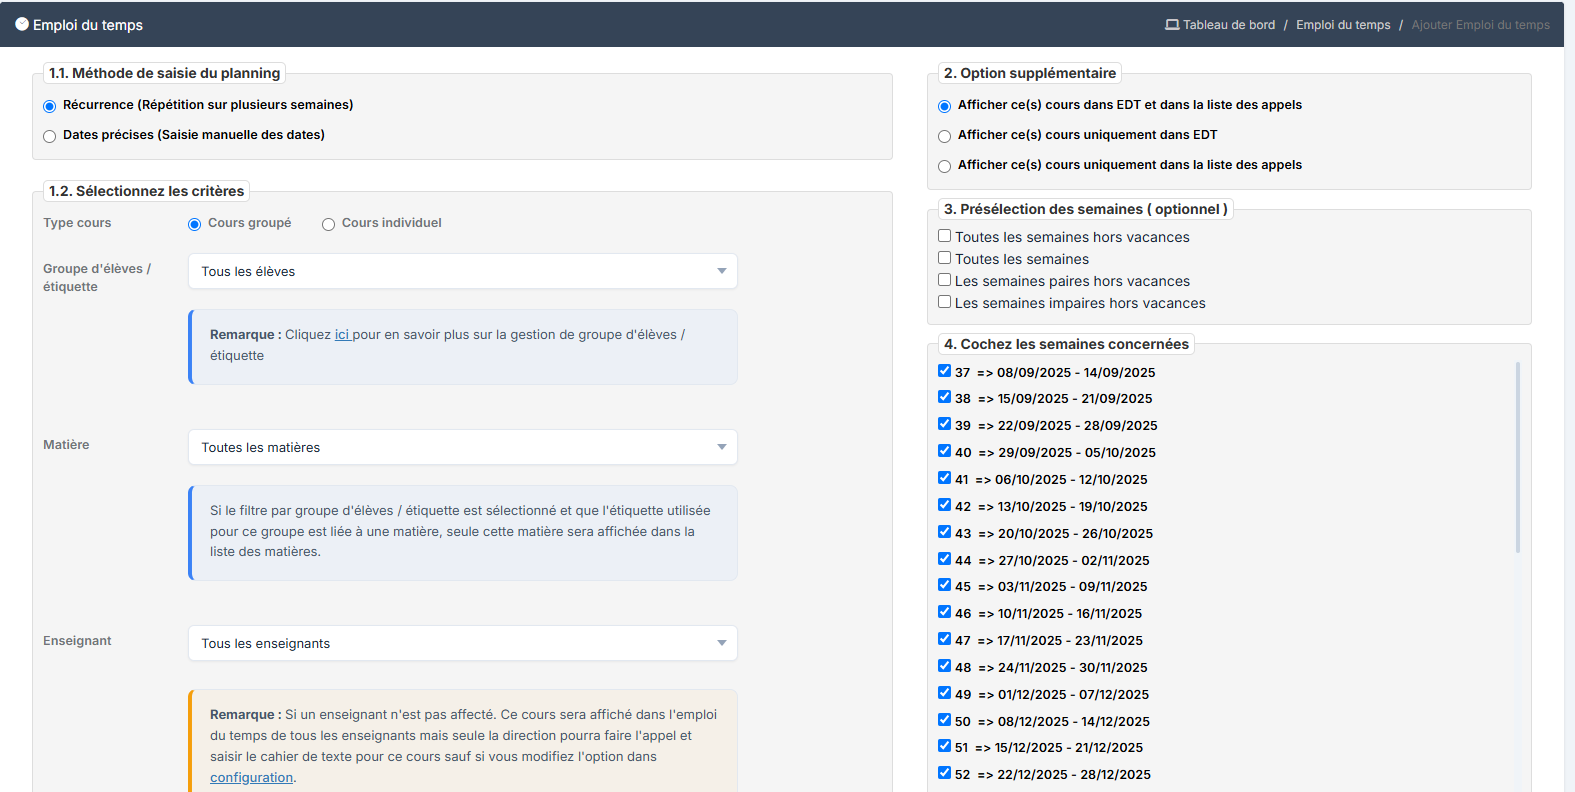This screenshot has width=1575, height=792.
Task: Select show courses only in liste des appels
Action: click(x=944, y=166)
